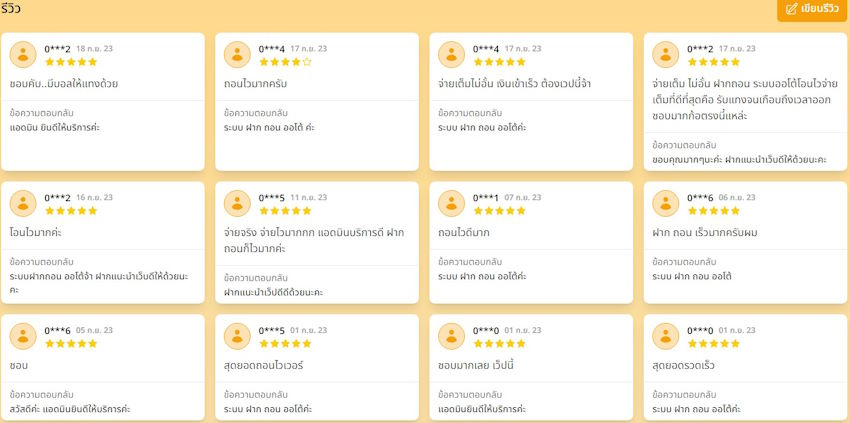The height and width of the screenshot is (423, 850).
Task: Click avatar beside the 'ถอนไวมากครับ' review
Action: point(237,55)
